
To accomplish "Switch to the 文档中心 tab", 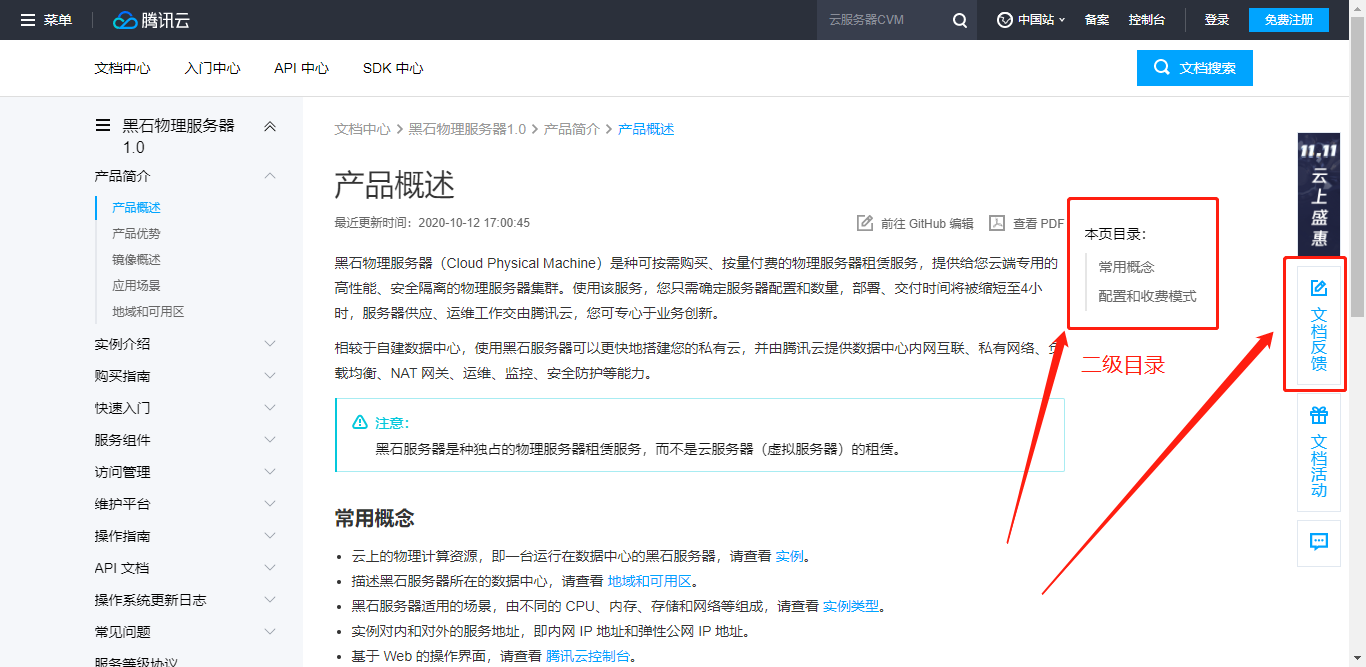I will point(122,68).
